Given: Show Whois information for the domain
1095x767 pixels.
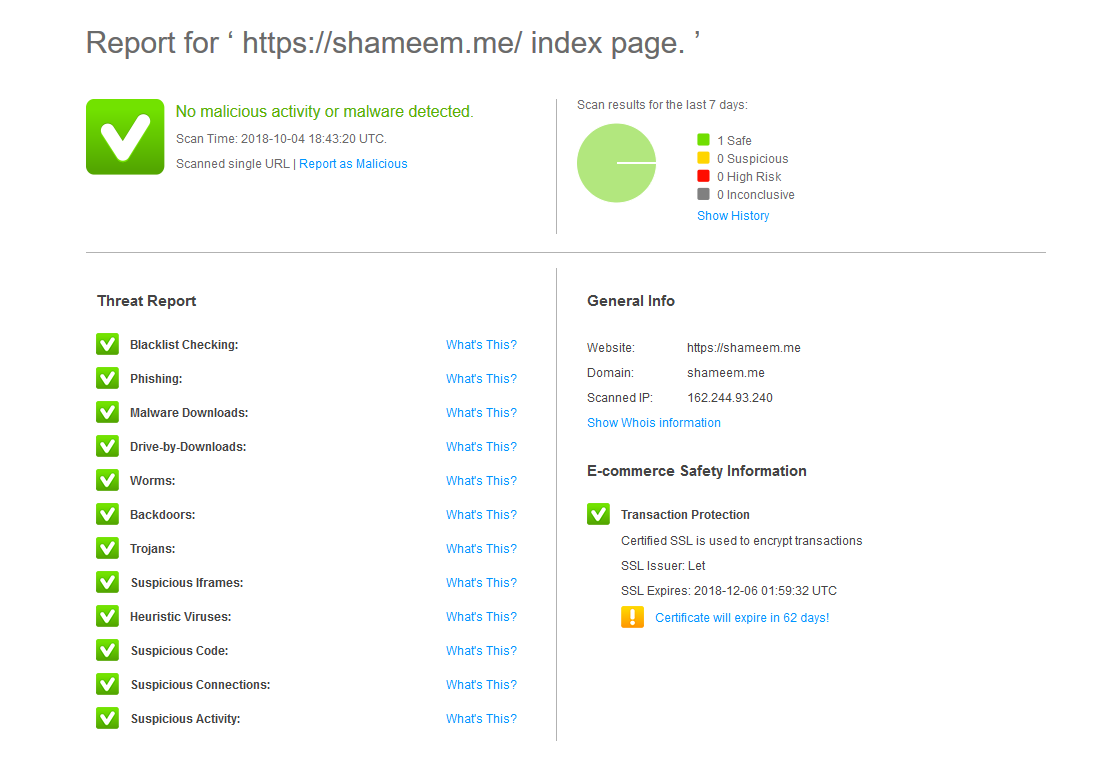Looking at the screenshot, I should [653, 423].
